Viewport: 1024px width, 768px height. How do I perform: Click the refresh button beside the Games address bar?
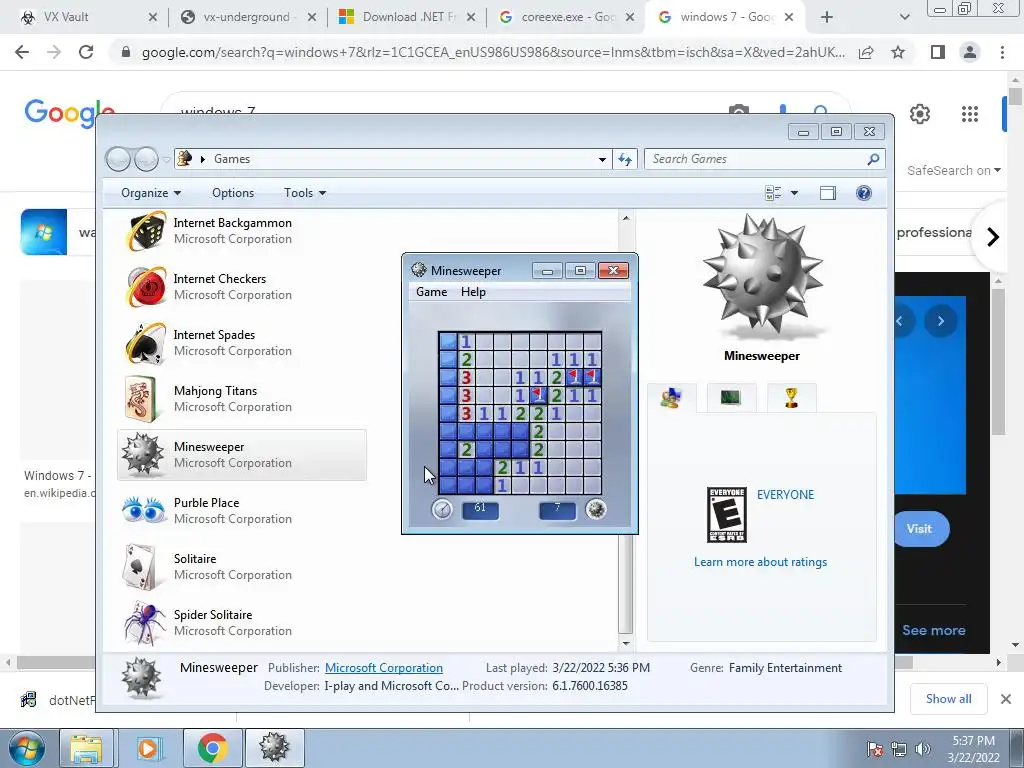625,159
